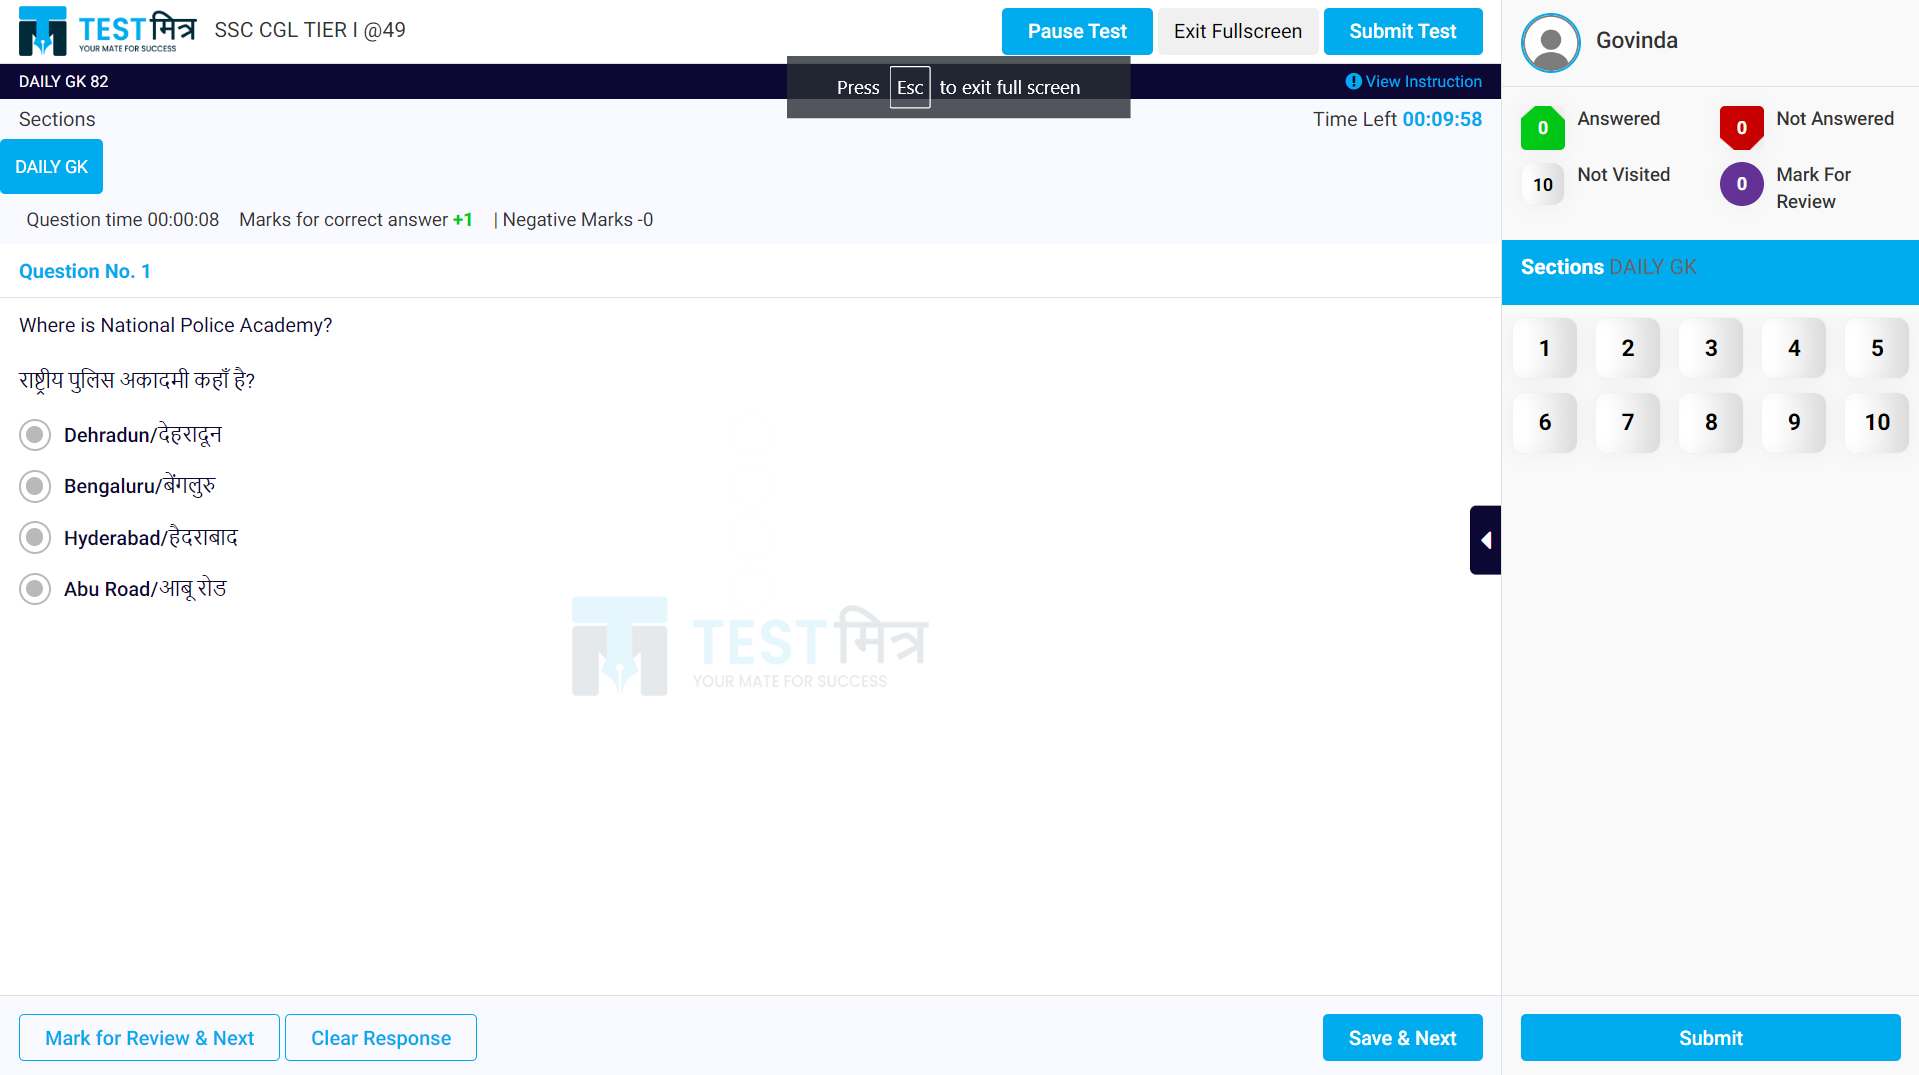Image resolution: width=1919 pixels, height=1075 pixels.
Task: Clear the current response
Action: 380,1037
